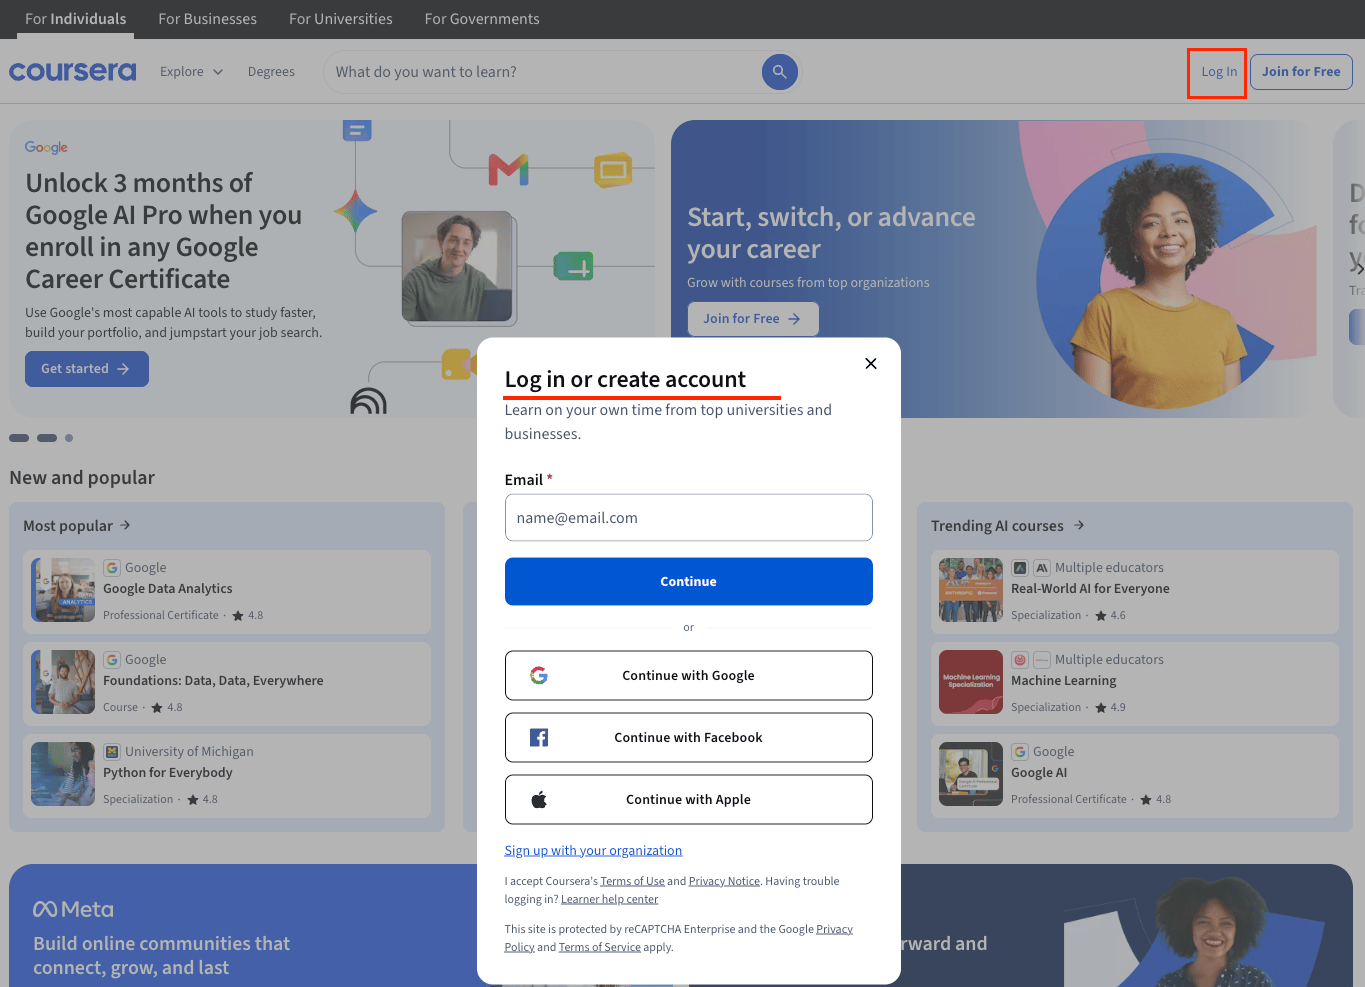Switch to For Individuals tab
The width and height of the screenshot is (1365, 987).
76,19
